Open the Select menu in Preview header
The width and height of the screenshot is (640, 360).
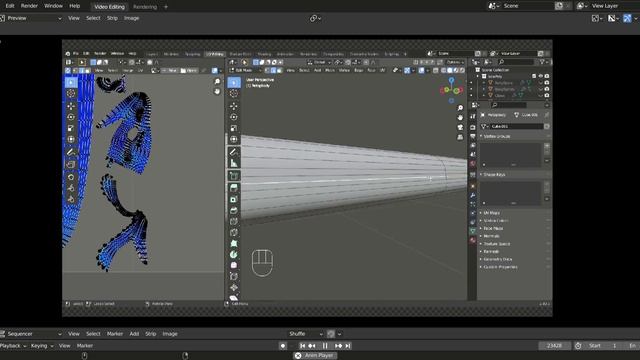(93, 18)
